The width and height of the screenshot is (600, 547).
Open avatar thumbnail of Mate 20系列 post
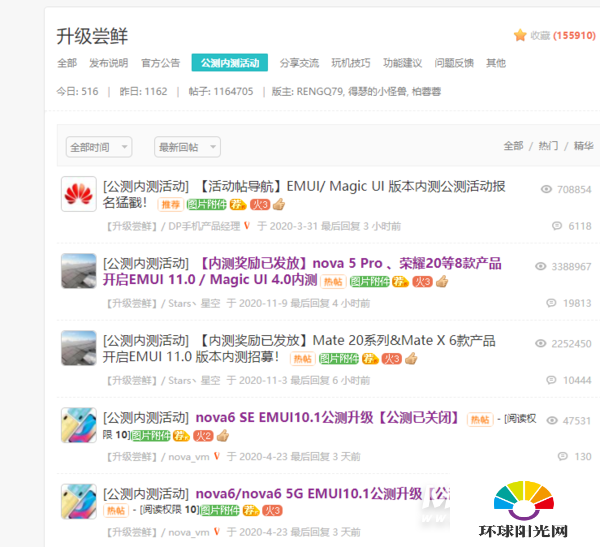(x=79, y=348)
